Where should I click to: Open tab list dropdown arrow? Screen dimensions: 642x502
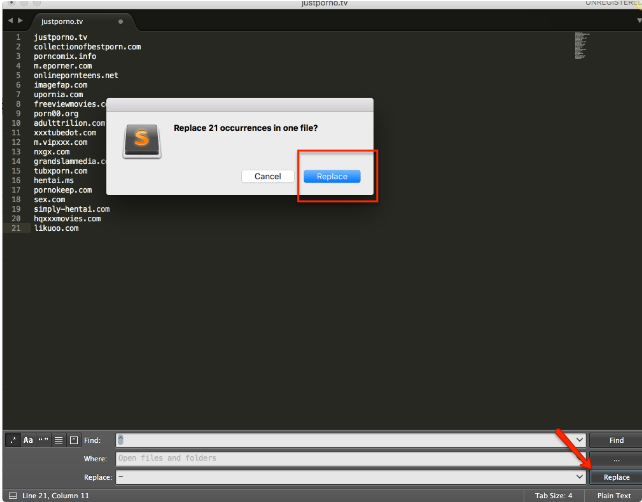639,20
